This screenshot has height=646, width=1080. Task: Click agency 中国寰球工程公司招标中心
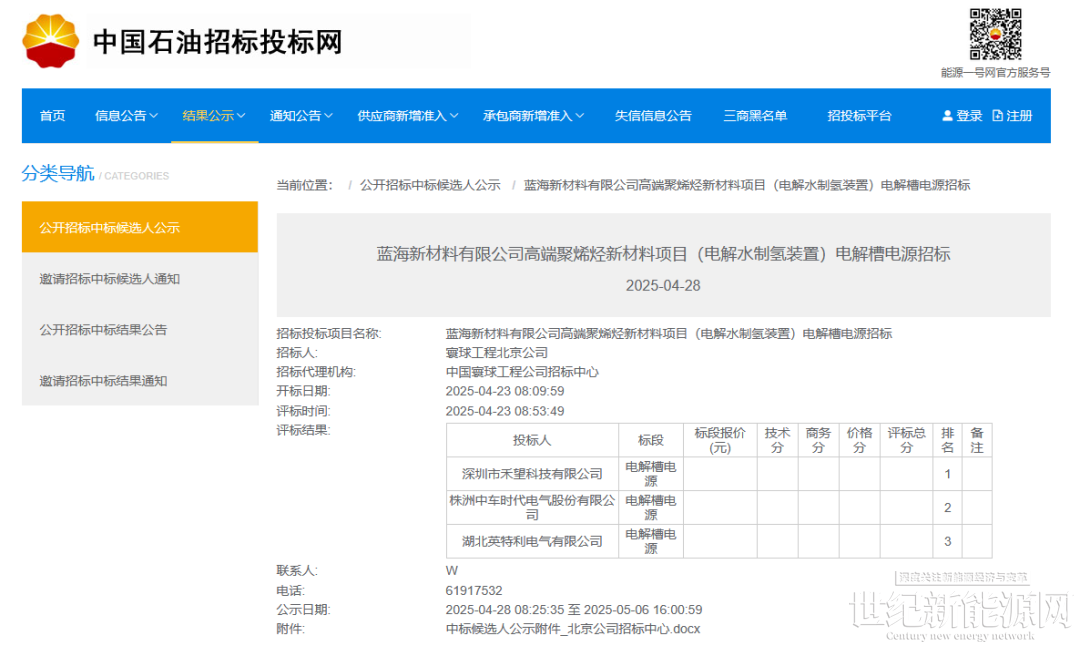522,372
